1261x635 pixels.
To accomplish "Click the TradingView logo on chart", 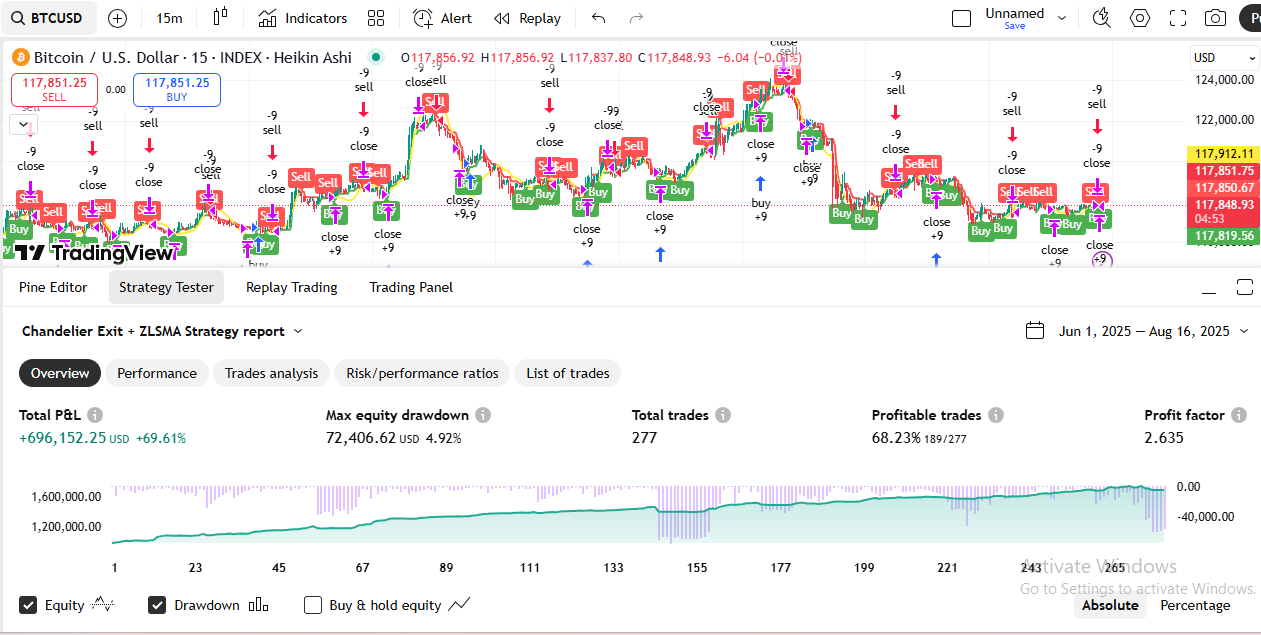I will (x=95, y=253).
